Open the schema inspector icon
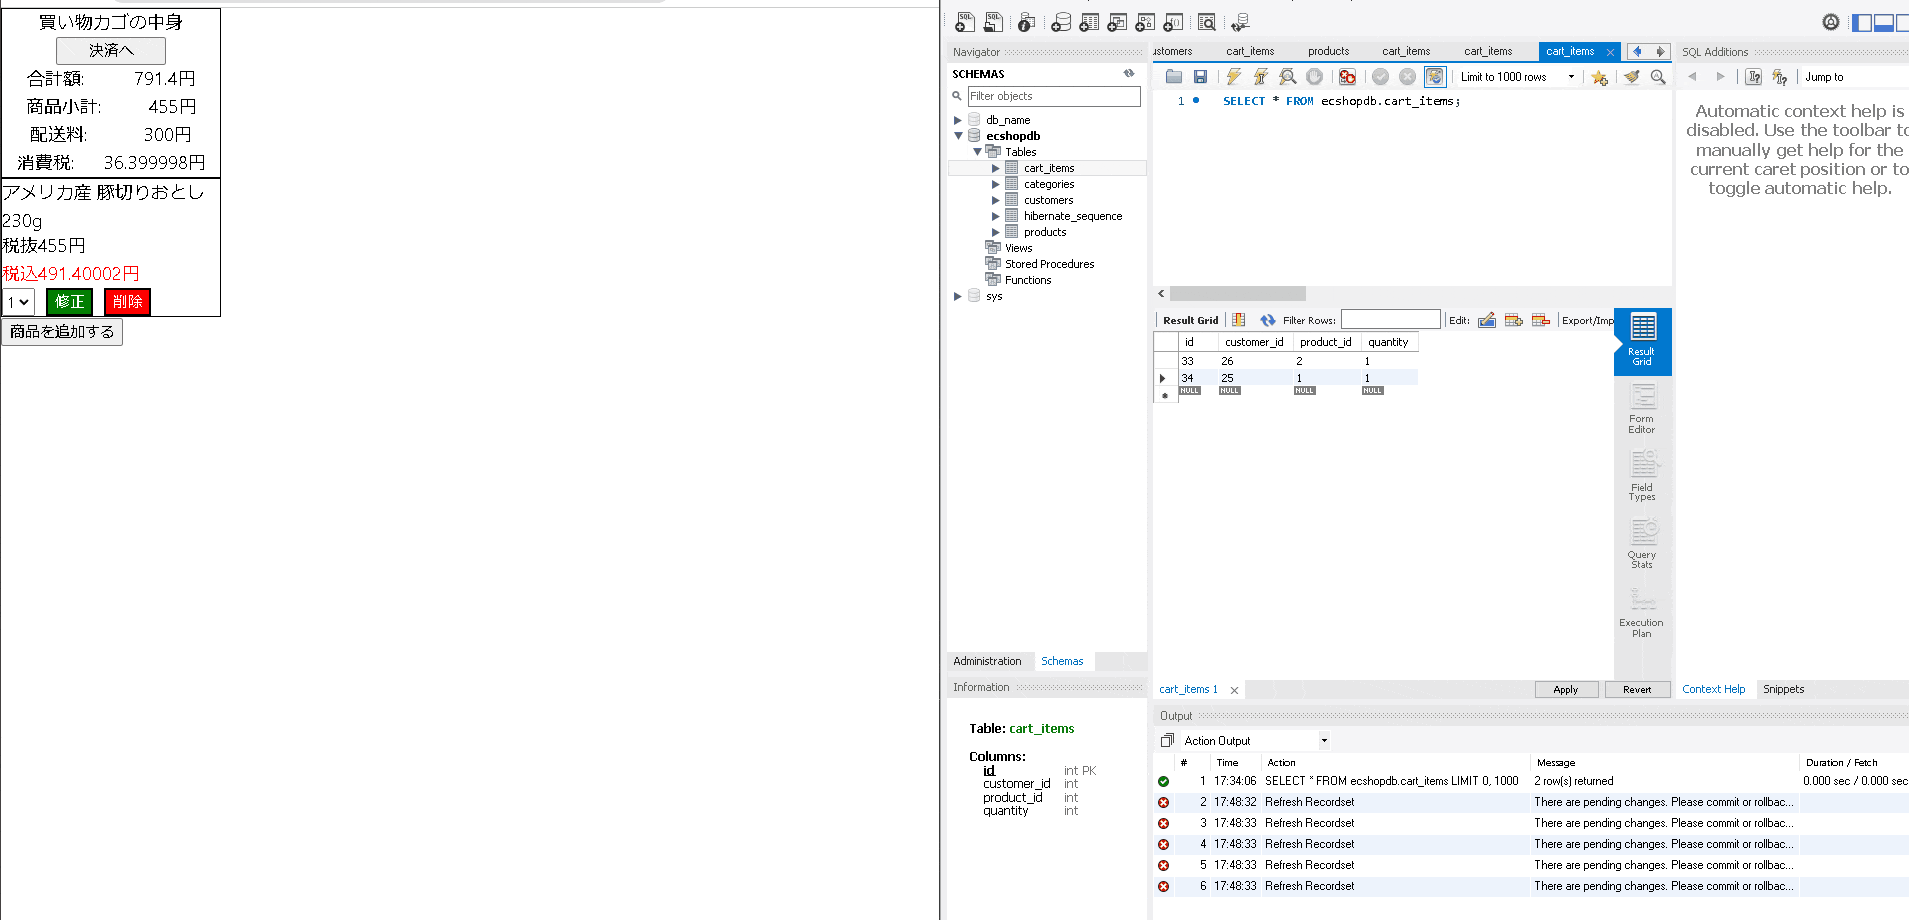Screen dimensions: 1909x920 (x=1026, y=22)
